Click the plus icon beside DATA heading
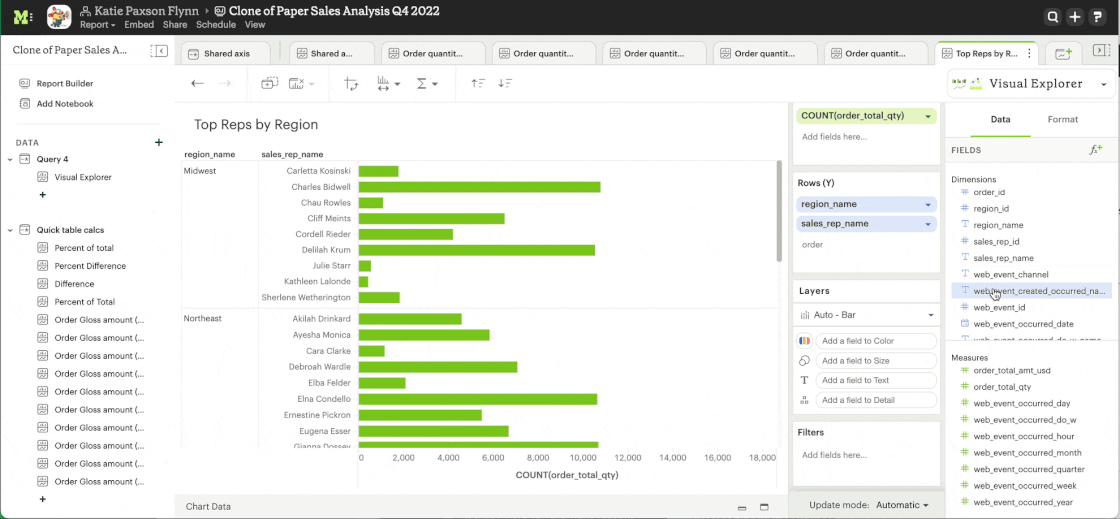Screen dimensions: 1120x519 (158, 143)
